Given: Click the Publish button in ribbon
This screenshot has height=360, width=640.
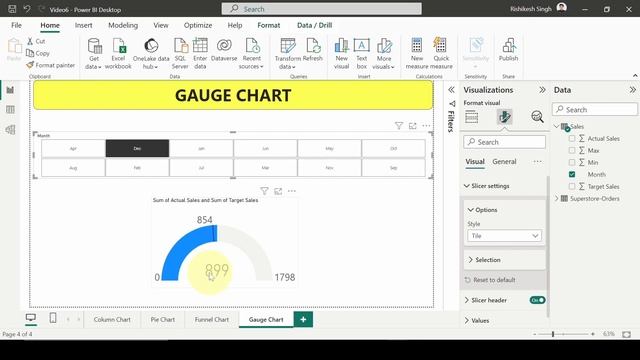Looking at the screenshot, I should (508, 49).
